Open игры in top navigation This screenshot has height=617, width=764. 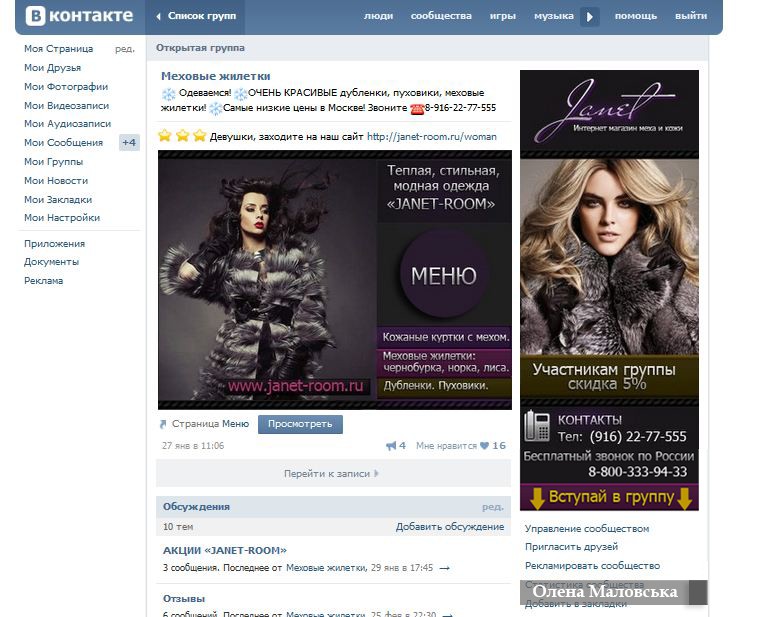click(503, 16)
